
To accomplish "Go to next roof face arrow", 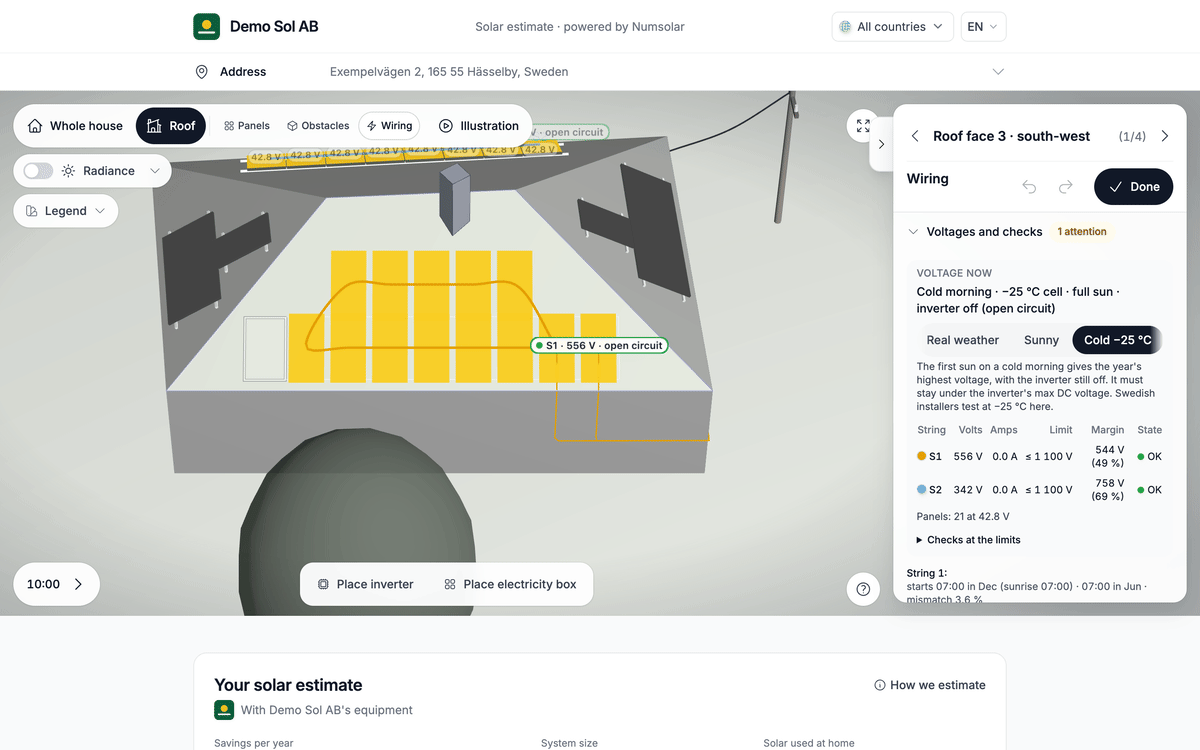I will point(1165,136).
